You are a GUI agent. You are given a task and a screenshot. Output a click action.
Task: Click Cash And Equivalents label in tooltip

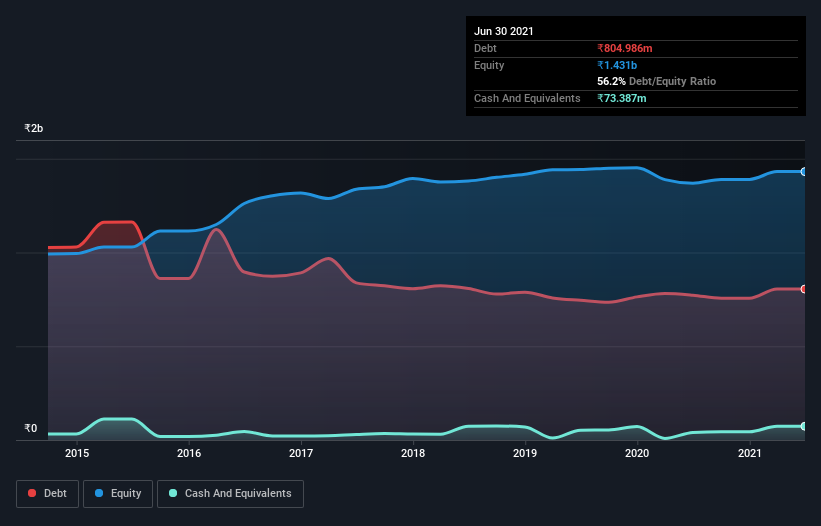point(527,98)
